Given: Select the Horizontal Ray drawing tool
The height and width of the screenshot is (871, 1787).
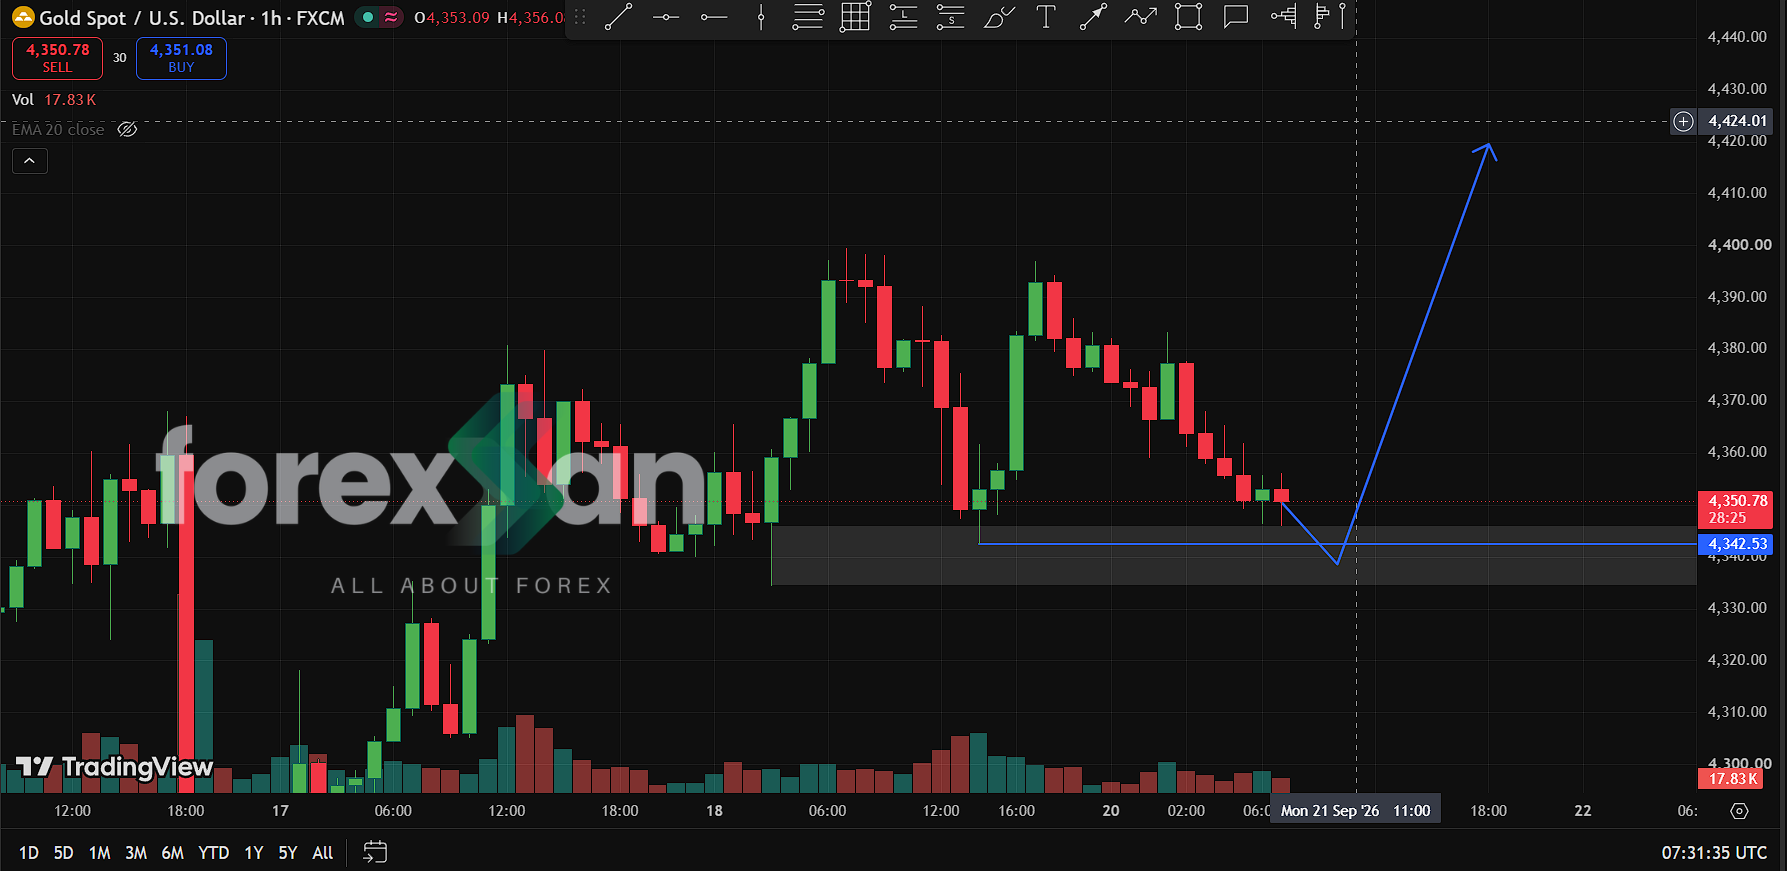Looking at the screenshot, I should (714, 17).
